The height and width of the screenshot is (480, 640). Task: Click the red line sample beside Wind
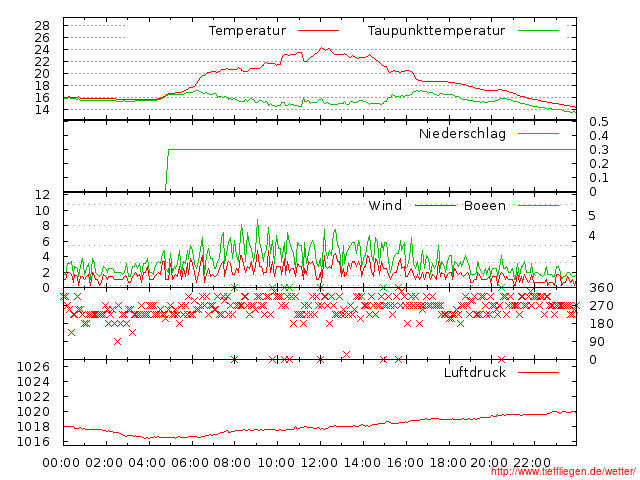[435, 205]
